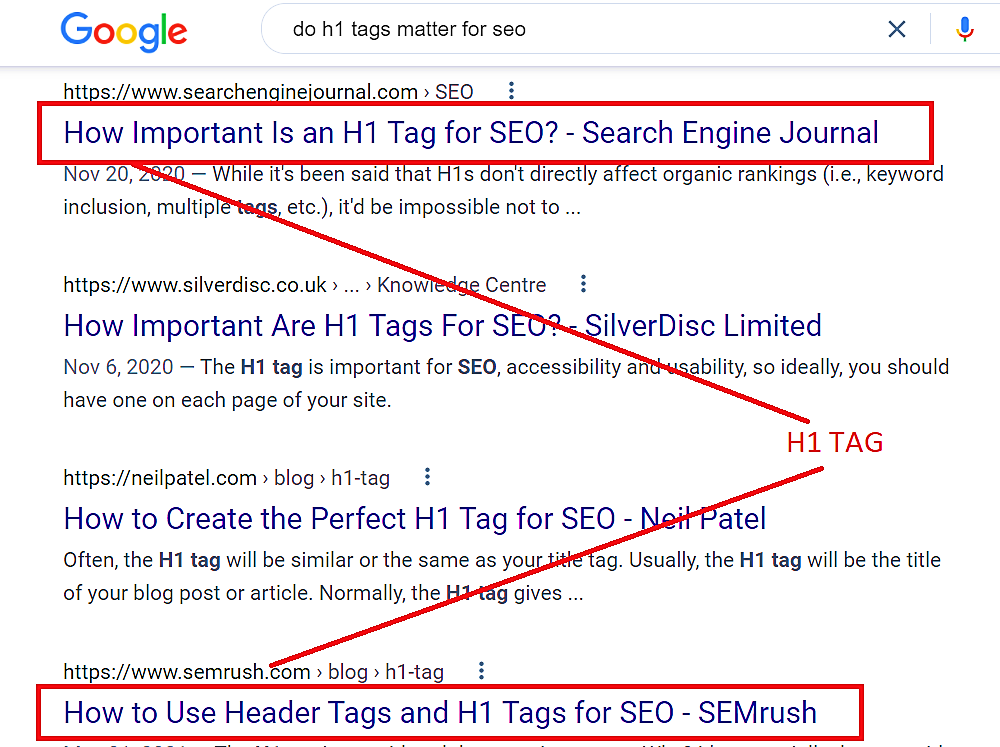Open three-dot menu for neilpatel result

(427, 477)
